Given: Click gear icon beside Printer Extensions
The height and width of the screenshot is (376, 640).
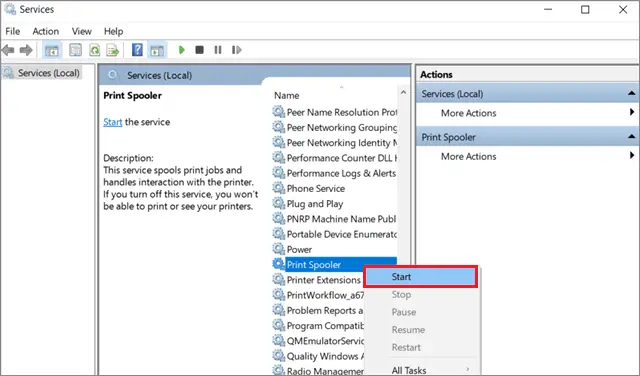Looking at the screenshot, I should pyautogui.click(x=279, y=280).
